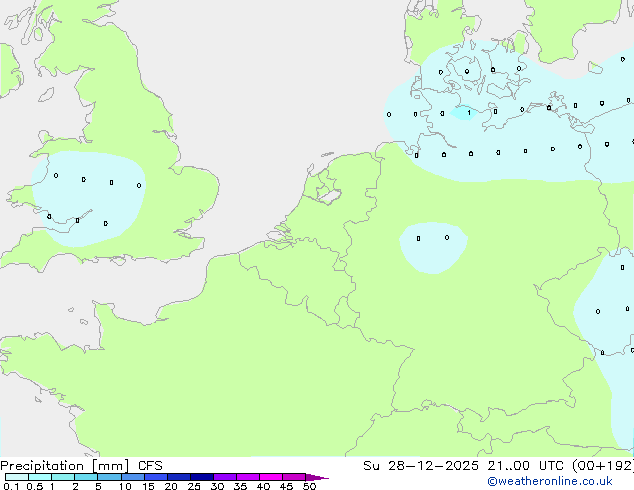Viewport: 634px width, 490px height.
Task: Click the legend swatch between 1 and 2
Action: coord(63,477)
